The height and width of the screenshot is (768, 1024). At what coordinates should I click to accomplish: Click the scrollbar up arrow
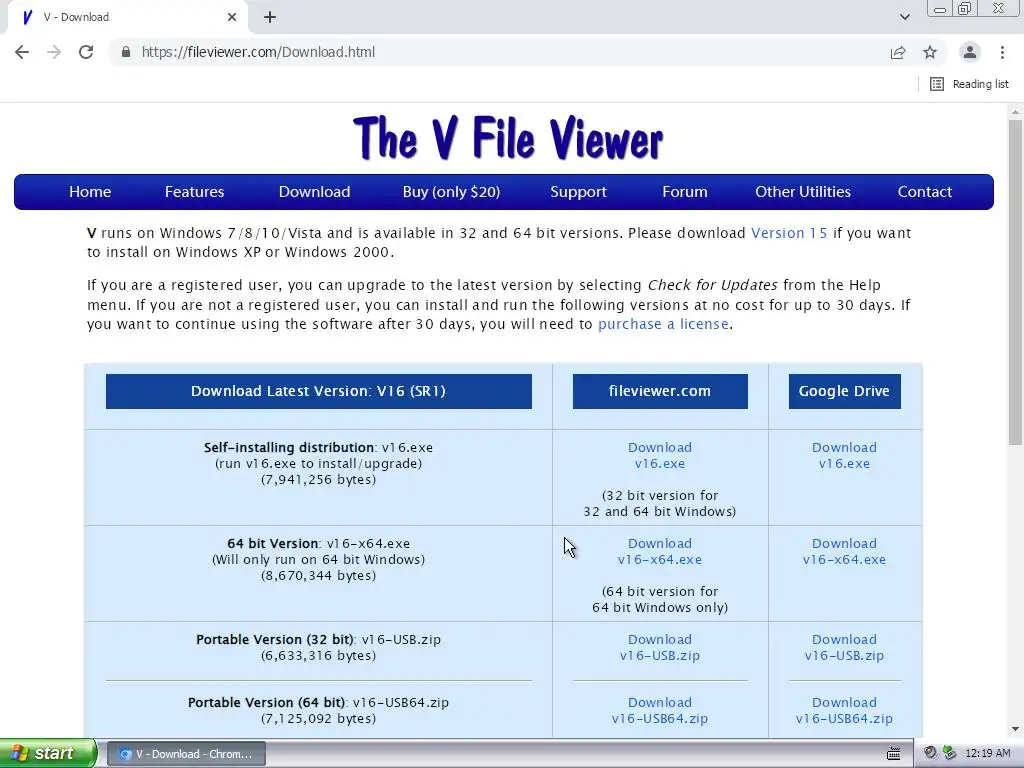coord(1015,112)
